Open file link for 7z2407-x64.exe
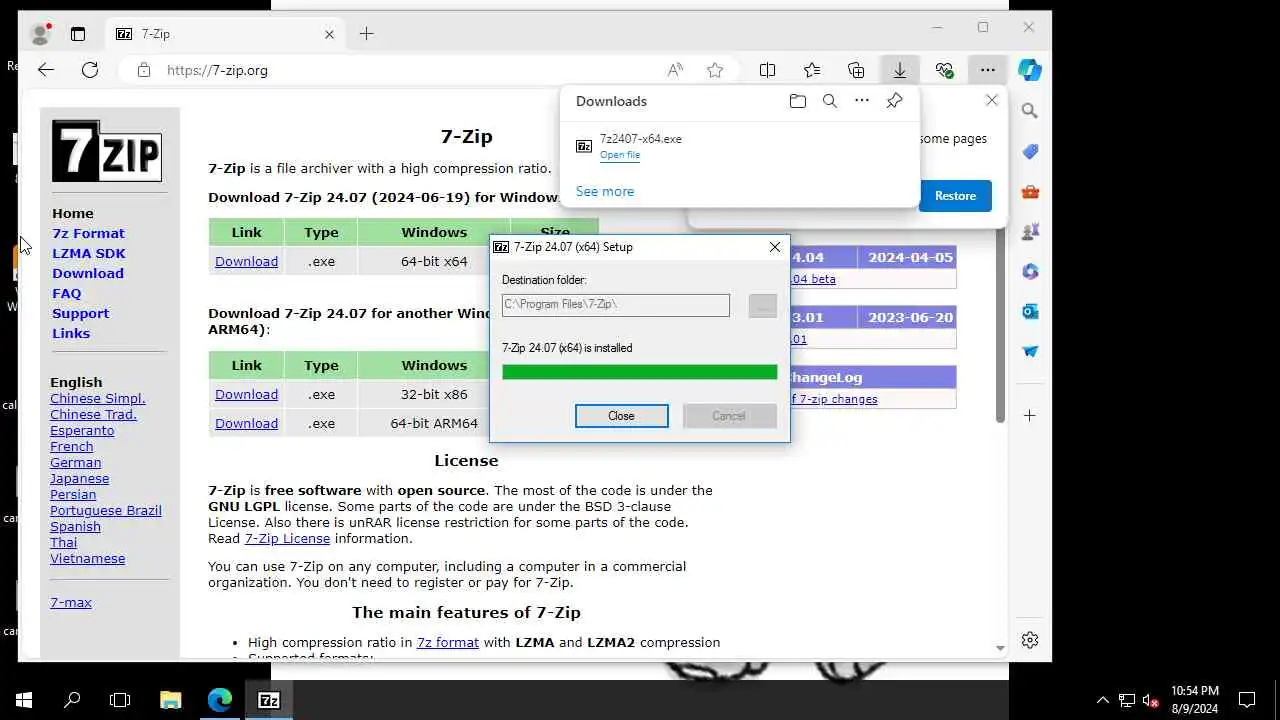The width and height of the screenshot is (1280, 720). [620, 155]
